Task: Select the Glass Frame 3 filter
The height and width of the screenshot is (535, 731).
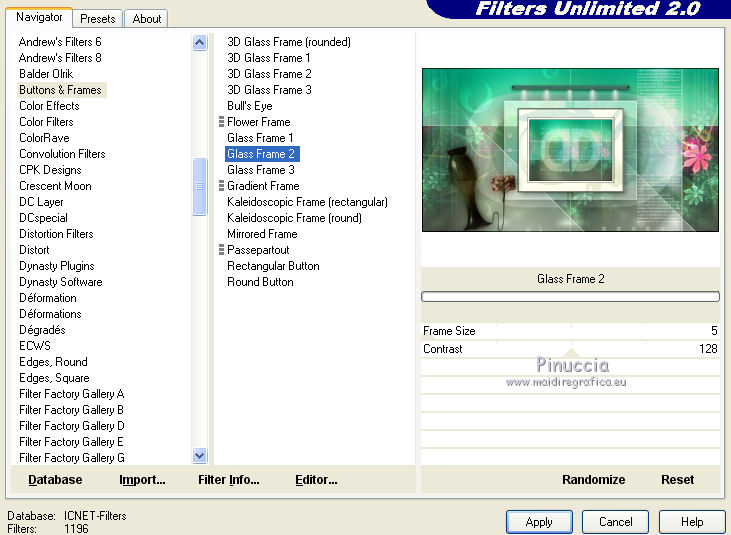Action: (x=261, y=170)
